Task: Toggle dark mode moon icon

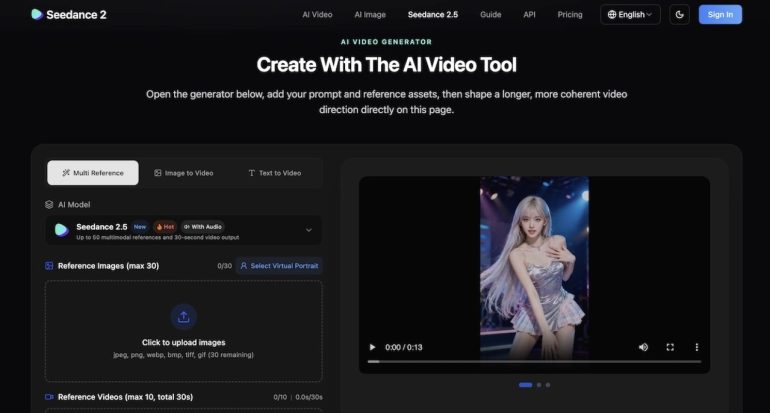Action: (680, 15)
